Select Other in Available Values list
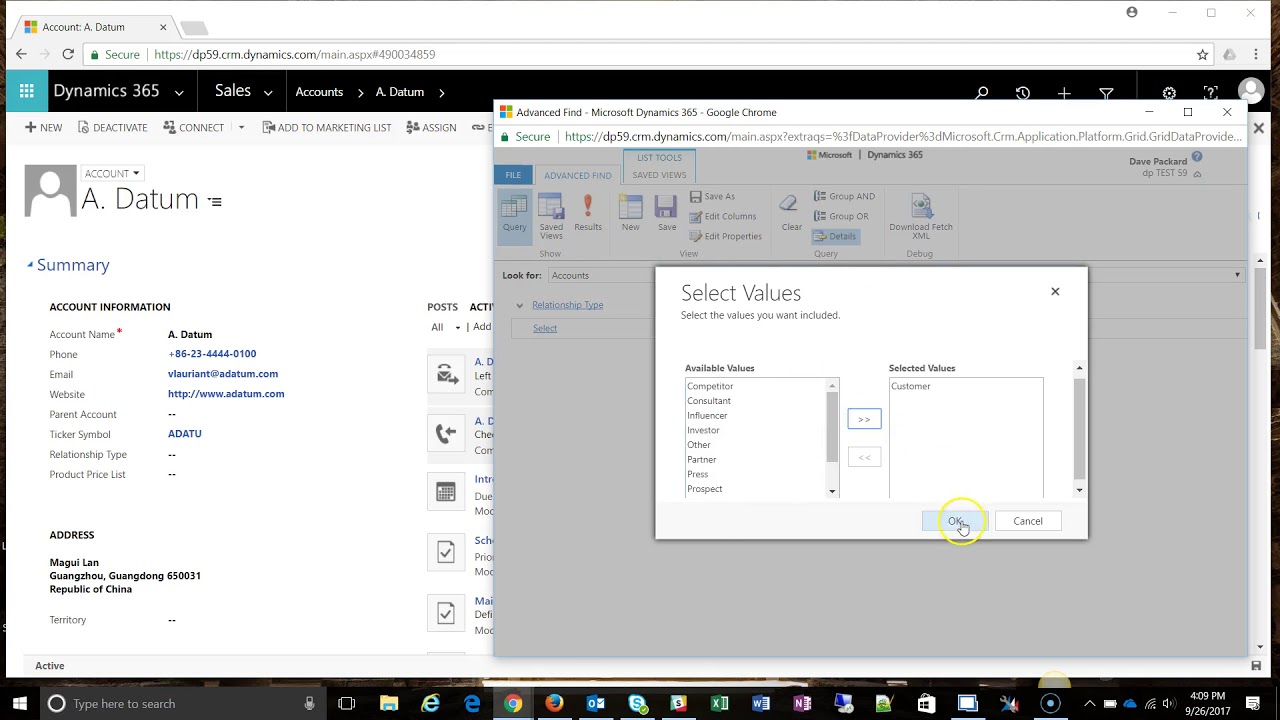Image resolution: width=1280 pixels, height=720 pixels. [699, 445]
